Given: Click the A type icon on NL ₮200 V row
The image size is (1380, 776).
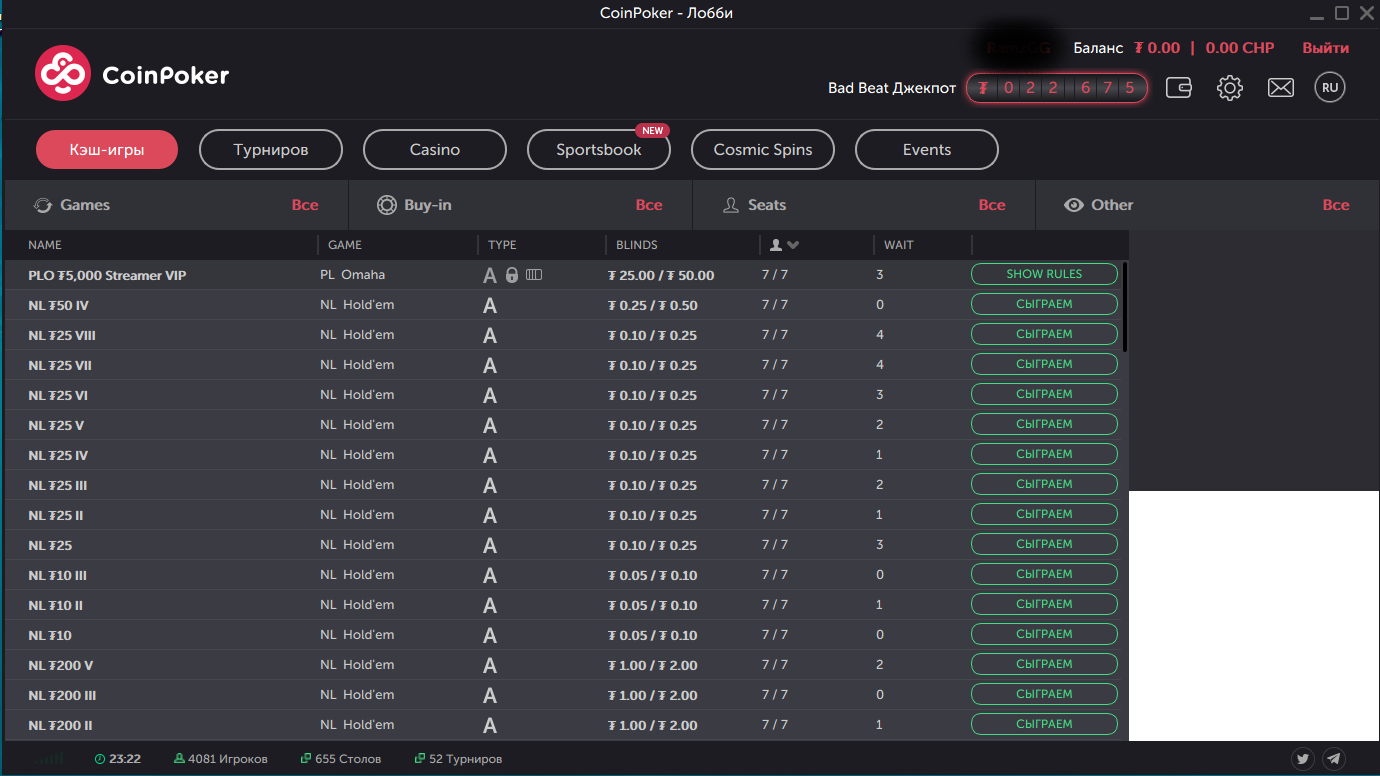Looking at the screenshot, I should click(490, 666).
